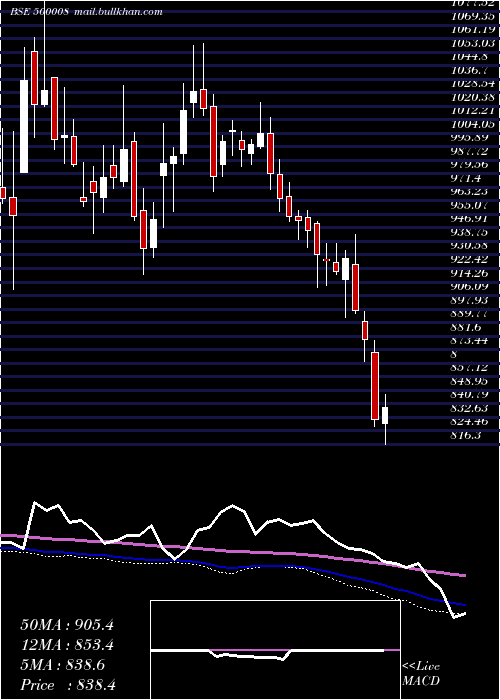Click the 963.23 price axis label
This screenshot has height=700, width=500.
[x=471, y=192]
